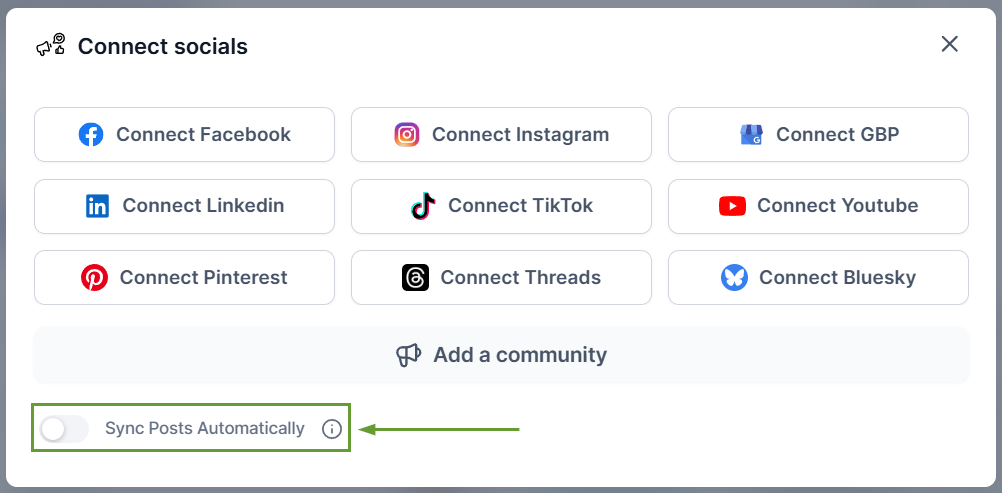Viewport: 1002px width, 493px height.
Task: Click the Google Business Profile storefront icon
Action: 751,135
